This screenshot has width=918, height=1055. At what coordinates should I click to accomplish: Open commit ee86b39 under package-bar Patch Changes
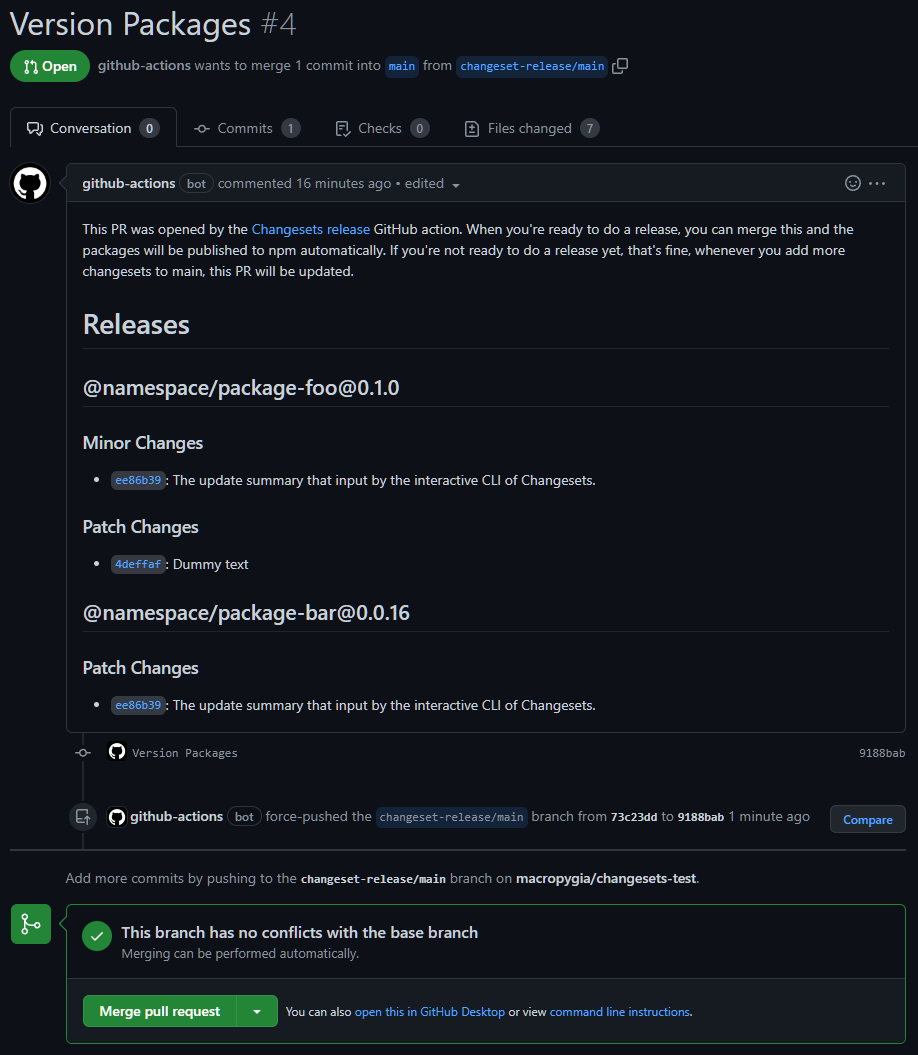(138, 705)
